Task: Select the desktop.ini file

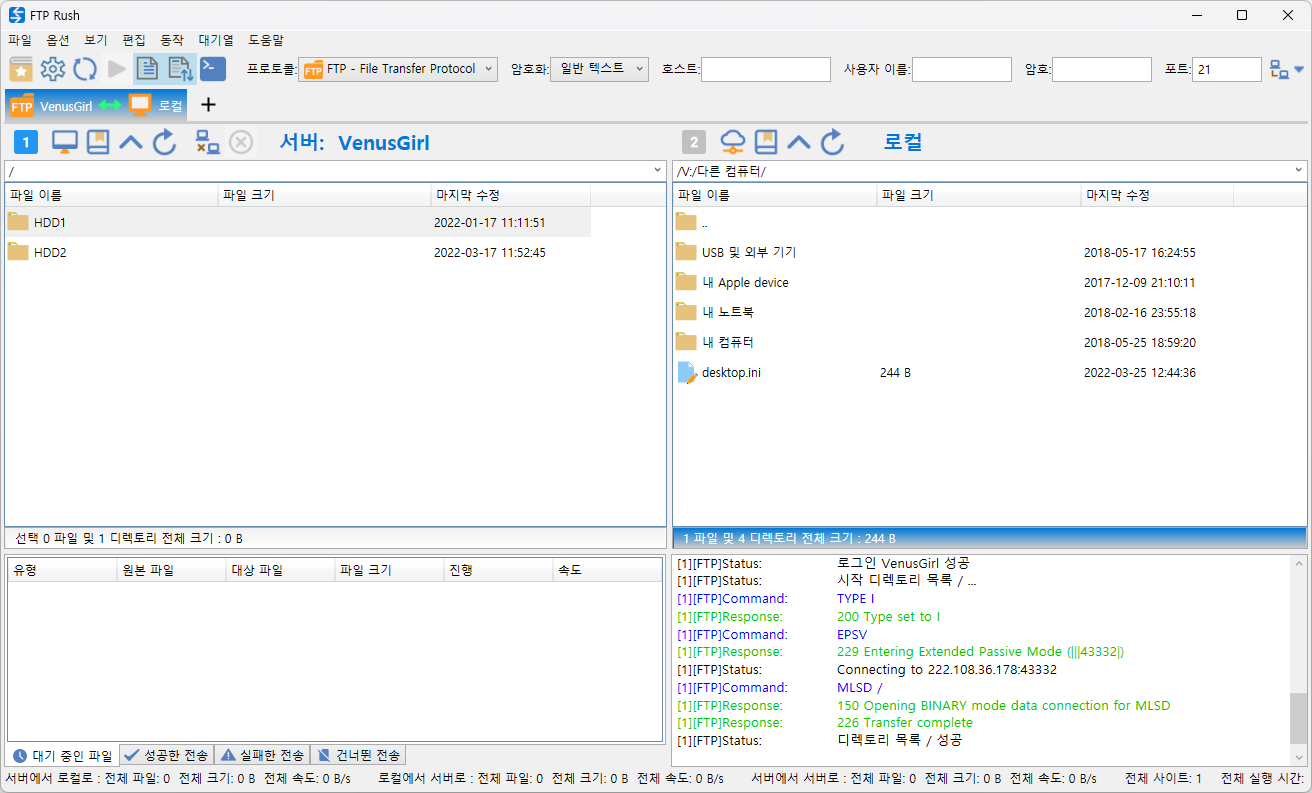Action: tap(953, 372)
